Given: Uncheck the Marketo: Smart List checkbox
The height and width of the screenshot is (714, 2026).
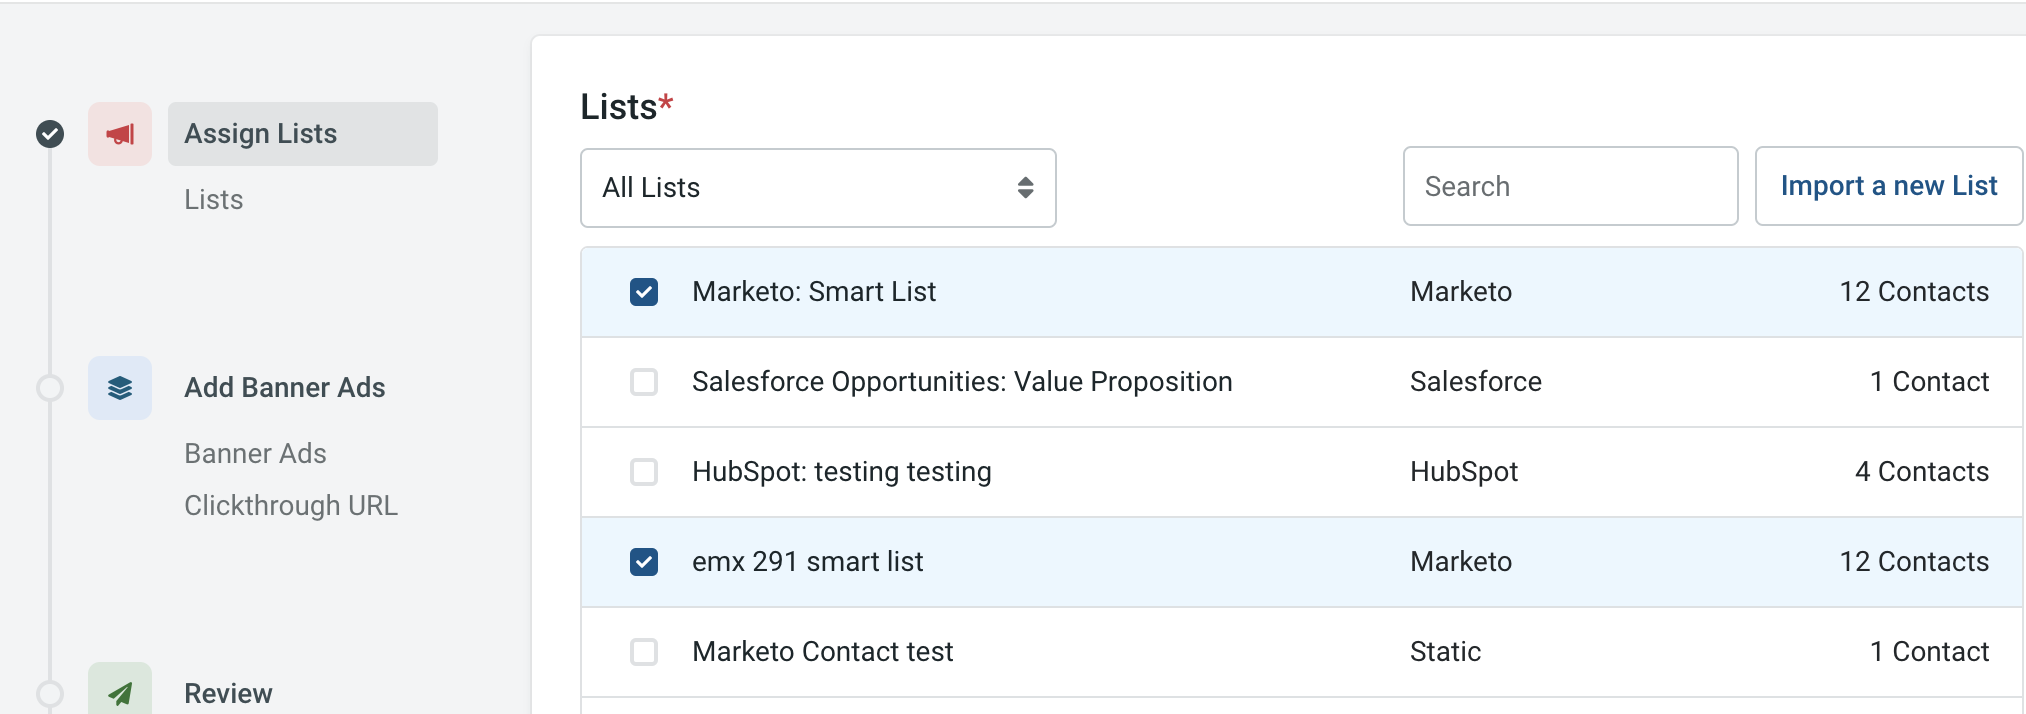Looking at the screenshot, I should point(644,292).
